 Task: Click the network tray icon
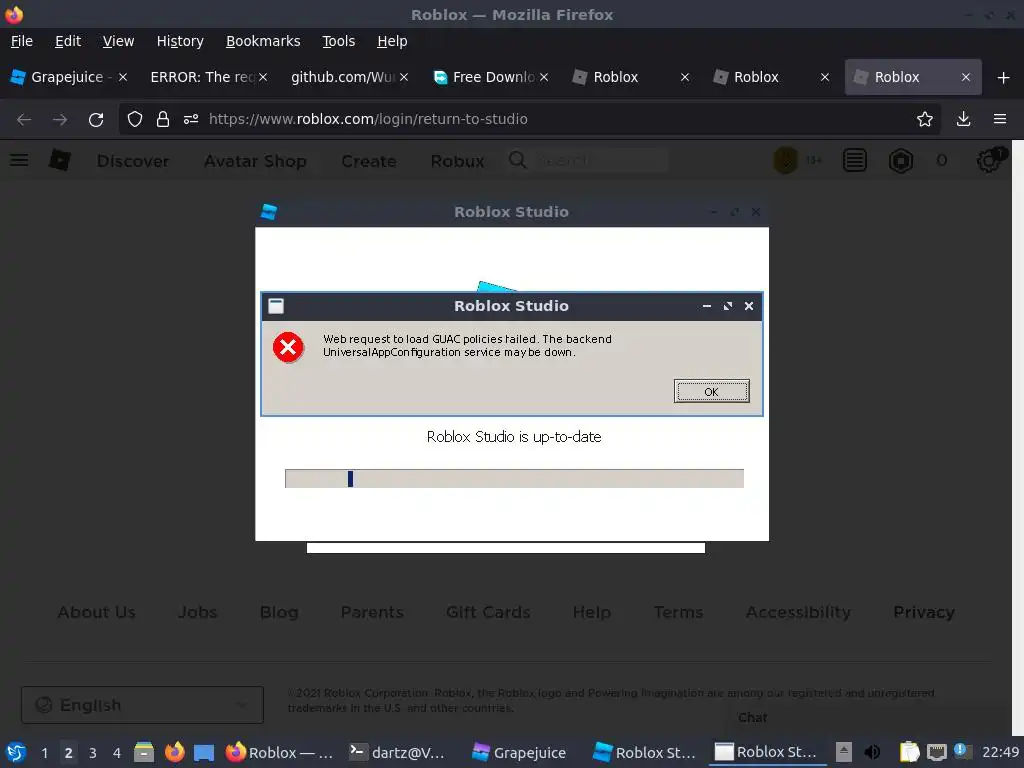point(936,752)
